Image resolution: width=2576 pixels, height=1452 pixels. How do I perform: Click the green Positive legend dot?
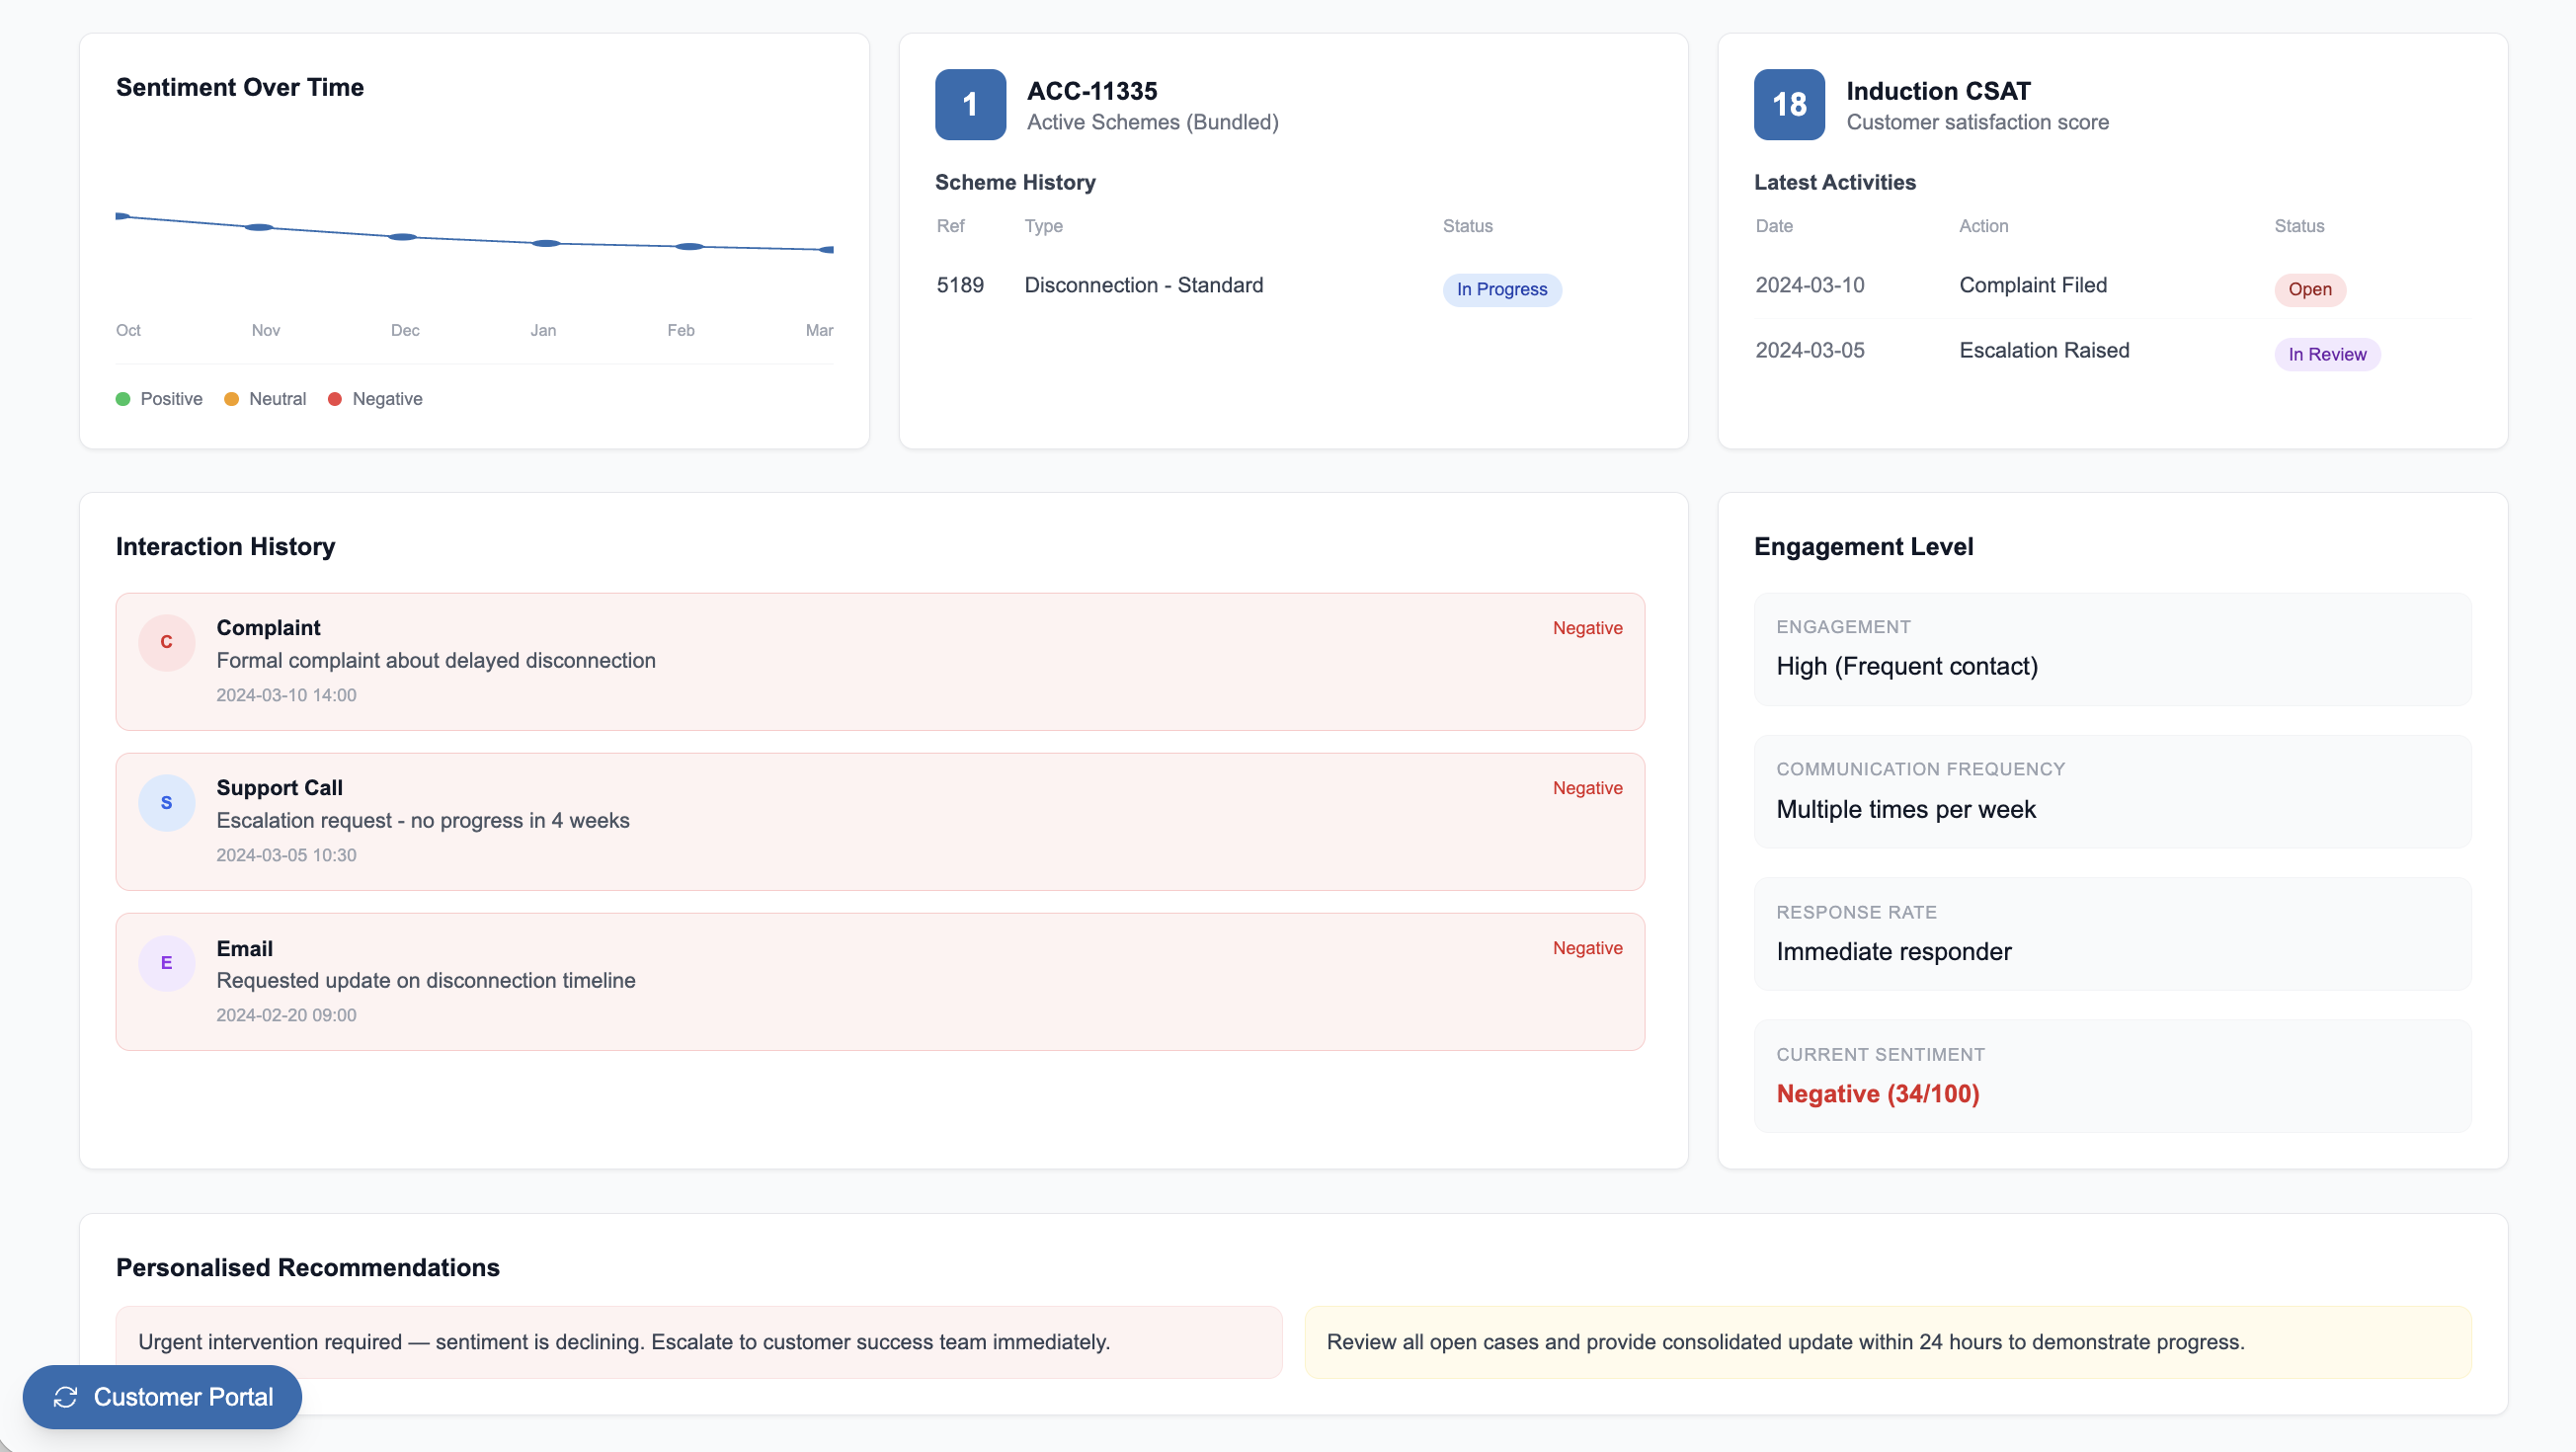coord(123,399)
